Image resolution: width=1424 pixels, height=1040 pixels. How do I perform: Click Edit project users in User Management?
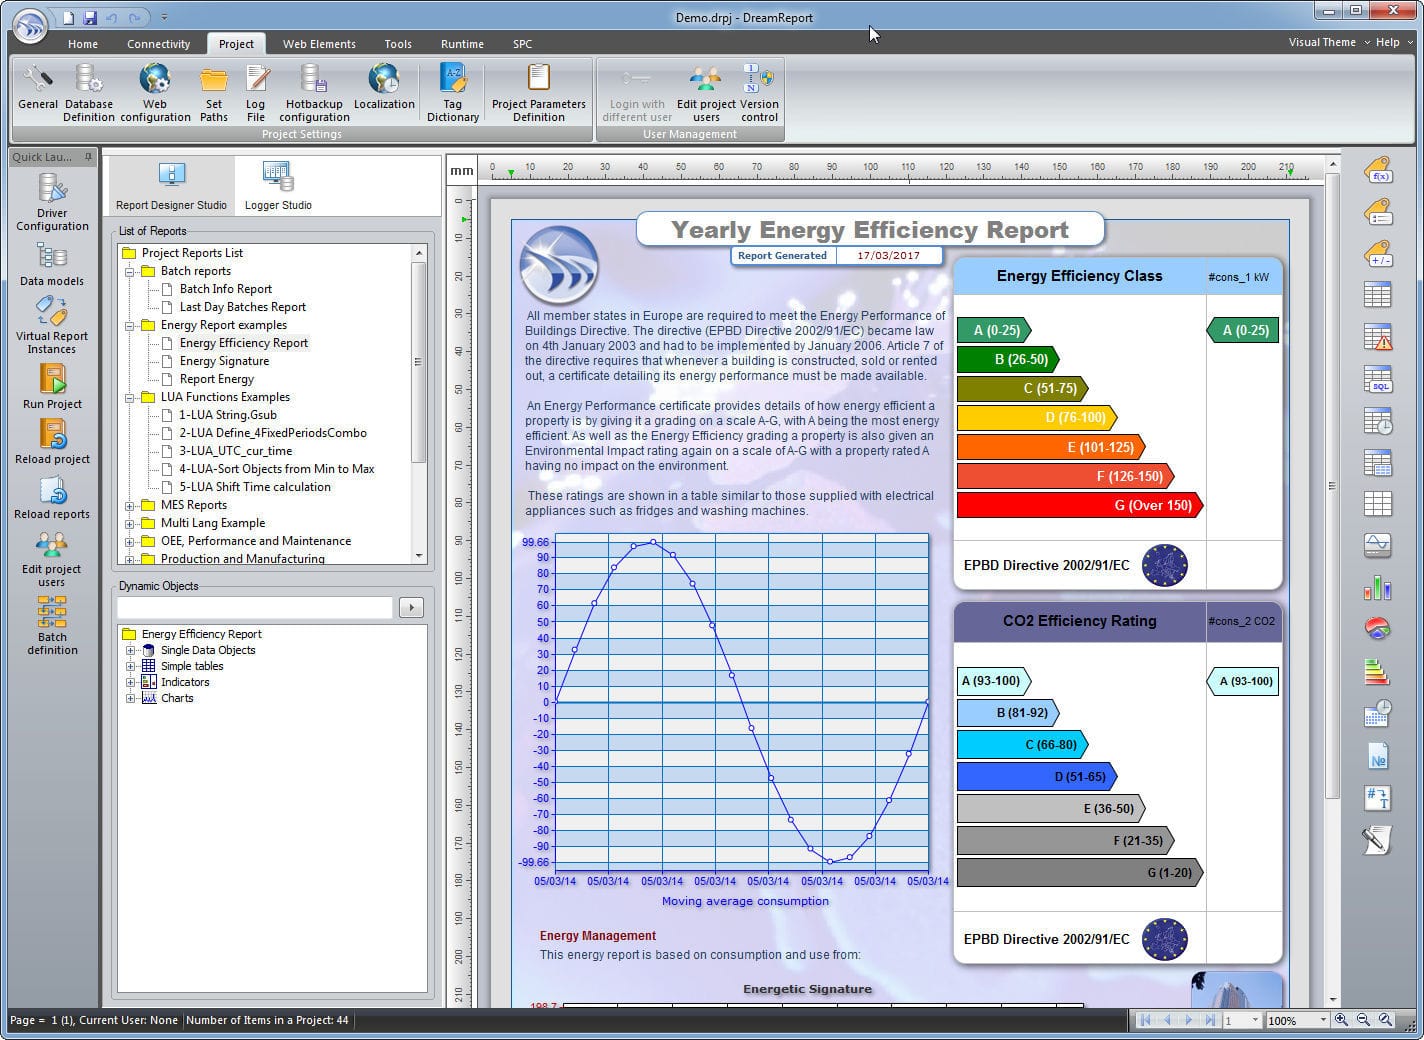click(x=706, y=91)
